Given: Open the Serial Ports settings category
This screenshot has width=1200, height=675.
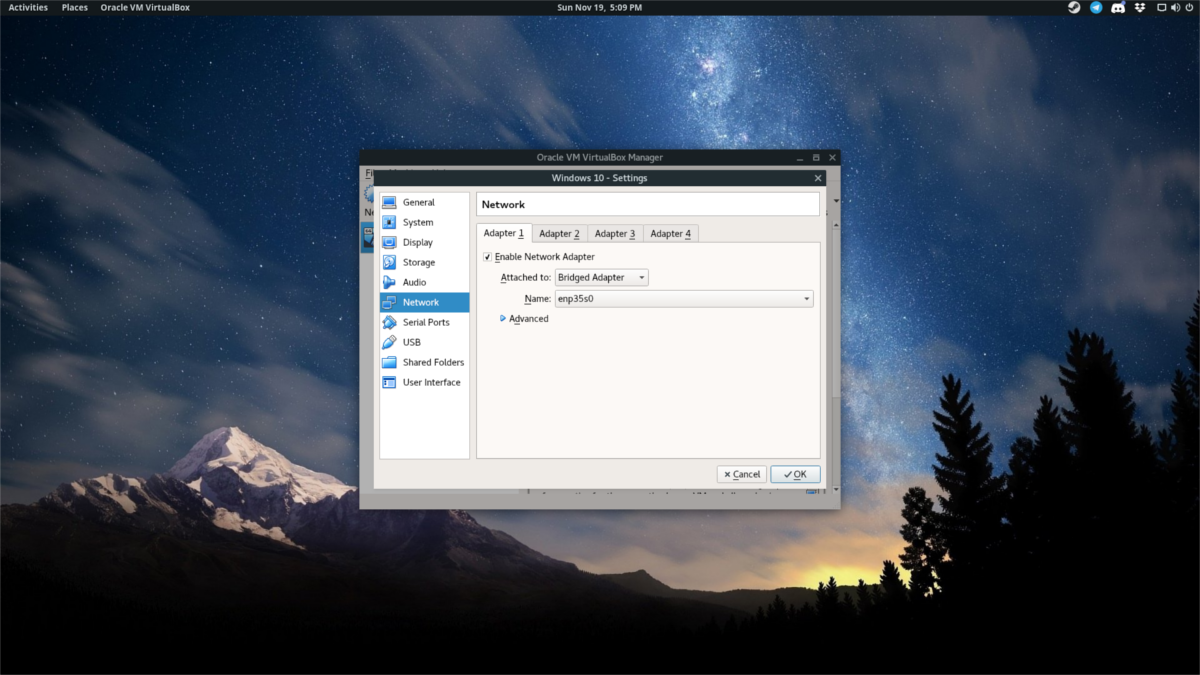Looking at the screenshot, I should coord(425,323).
